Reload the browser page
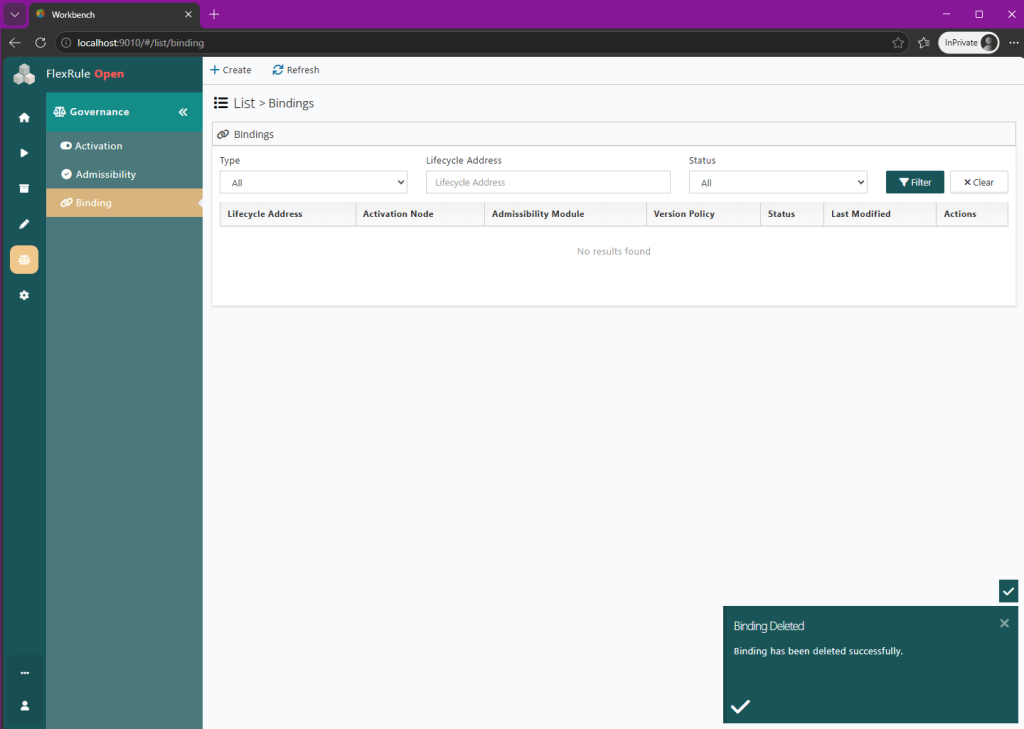1024x729 pixels. pos(40,42)
